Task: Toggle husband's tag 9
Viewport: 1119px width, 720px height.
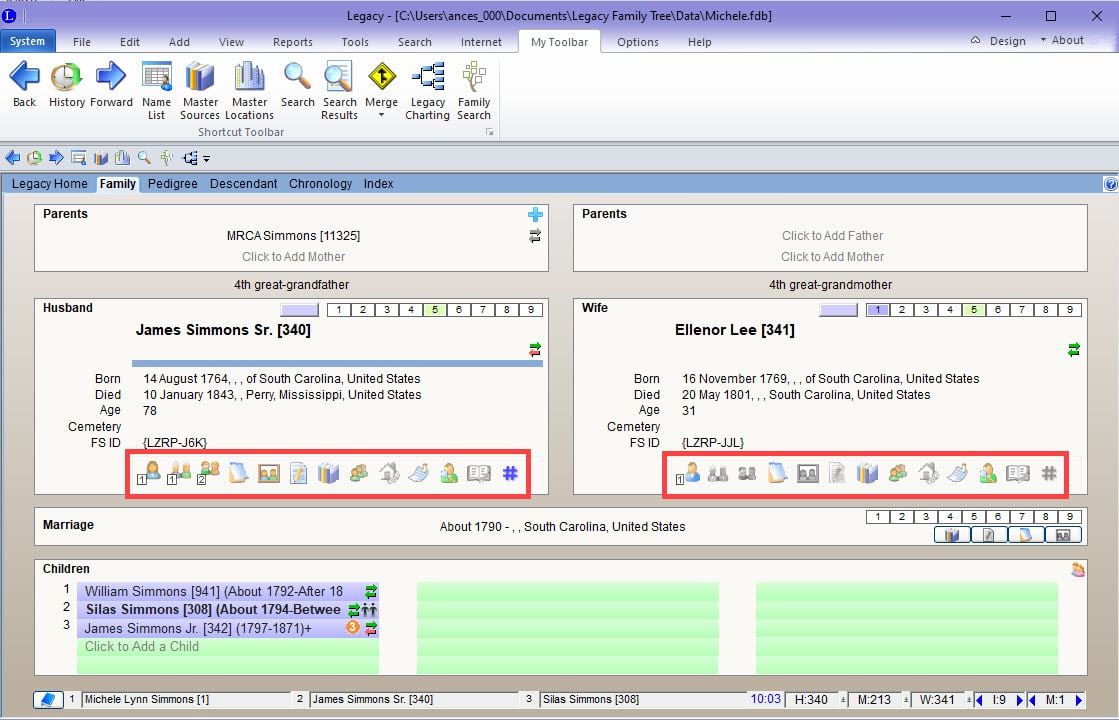Action: (x=531, y=310)
